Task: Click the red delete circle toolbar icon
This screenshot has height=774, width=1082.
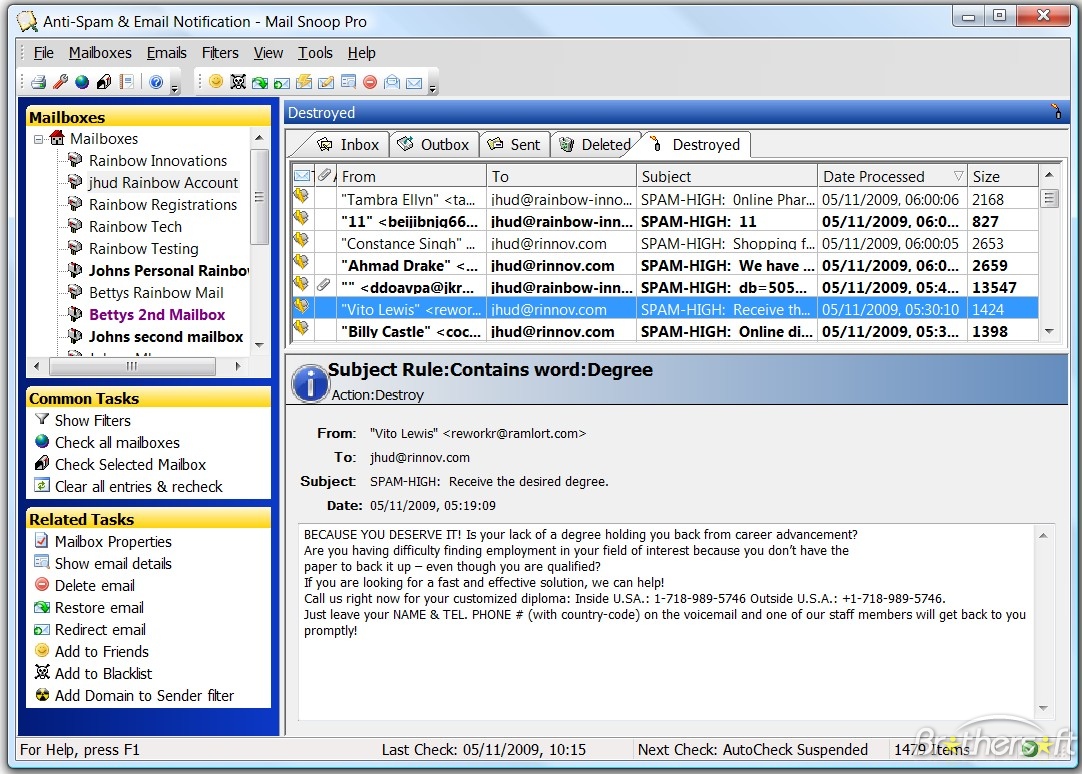Action: [x=370, y=82]
